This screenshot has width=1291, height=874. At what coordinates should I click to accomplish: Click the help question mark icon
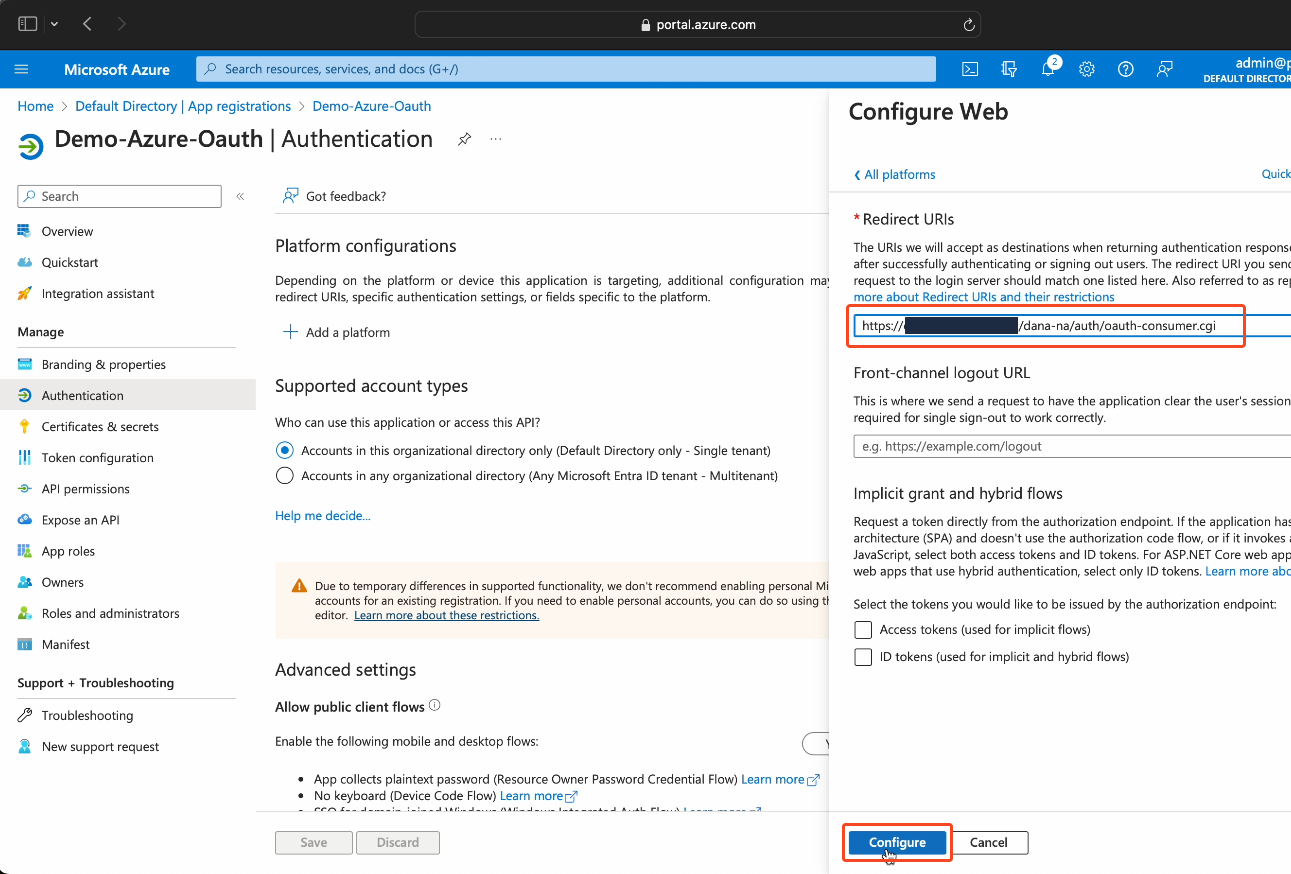pos(1126,69)
